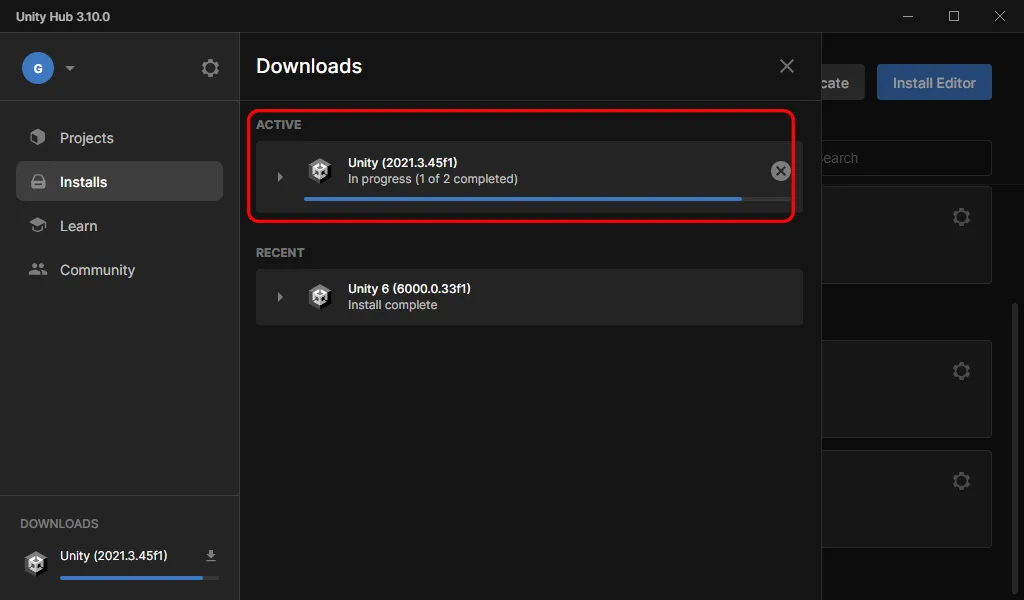Cancel the Unity 2021.3.45f1 active download
The image size is (1024, 600).
pos(781,171)
